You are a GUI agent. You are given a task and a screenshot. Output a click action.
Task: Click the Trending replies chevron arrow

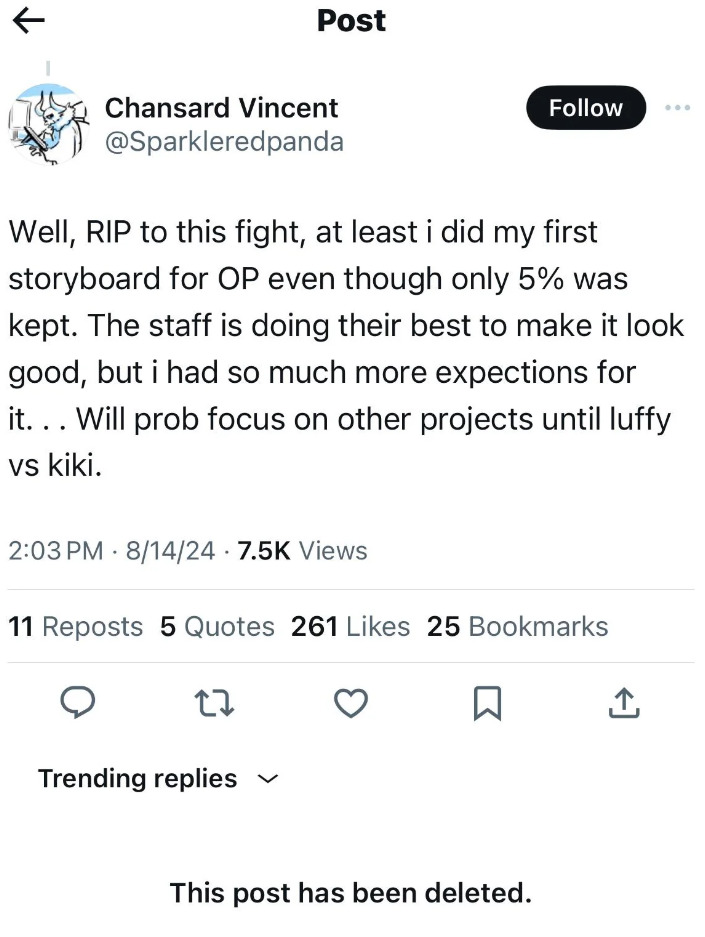267,778
